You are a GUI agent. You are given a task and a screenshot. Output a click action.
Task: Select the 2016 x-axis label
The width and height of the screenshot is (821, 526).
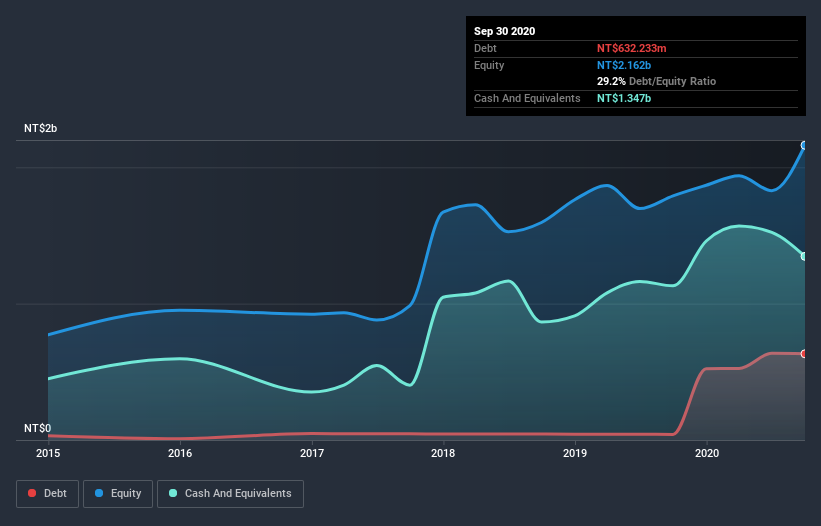pyautogui.click(x=180, y=453)
